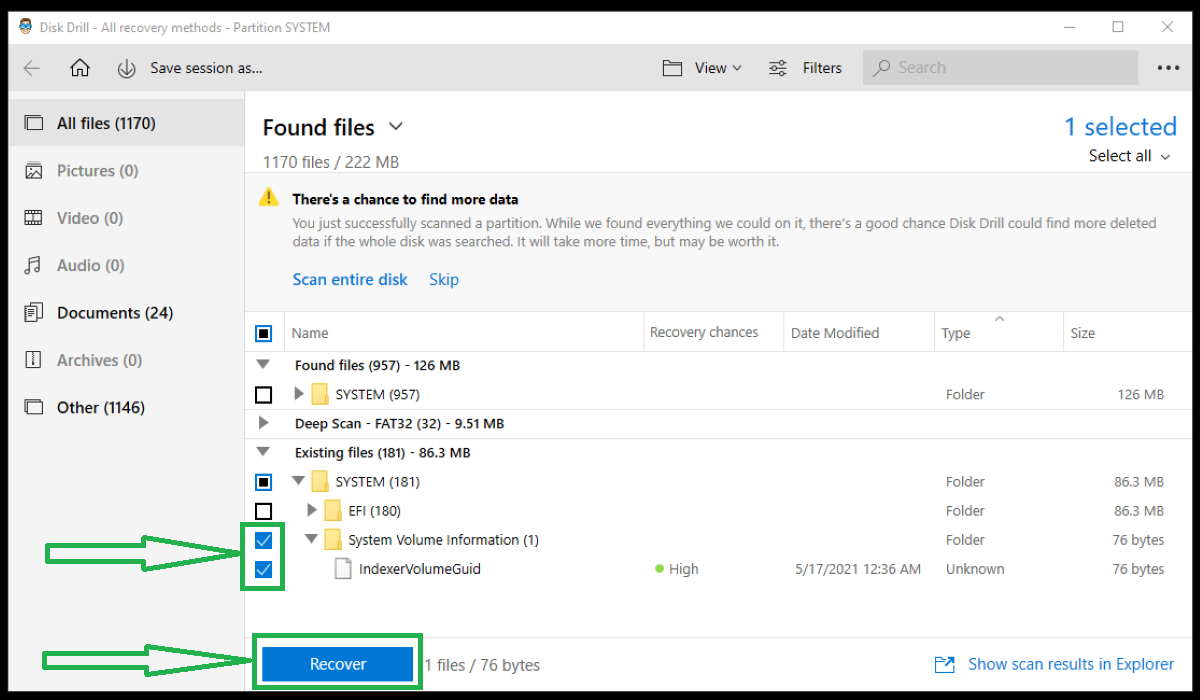Open the View folder icon menu
Viewport: 1200px width, 700px height.
click(x=672, y=68)
